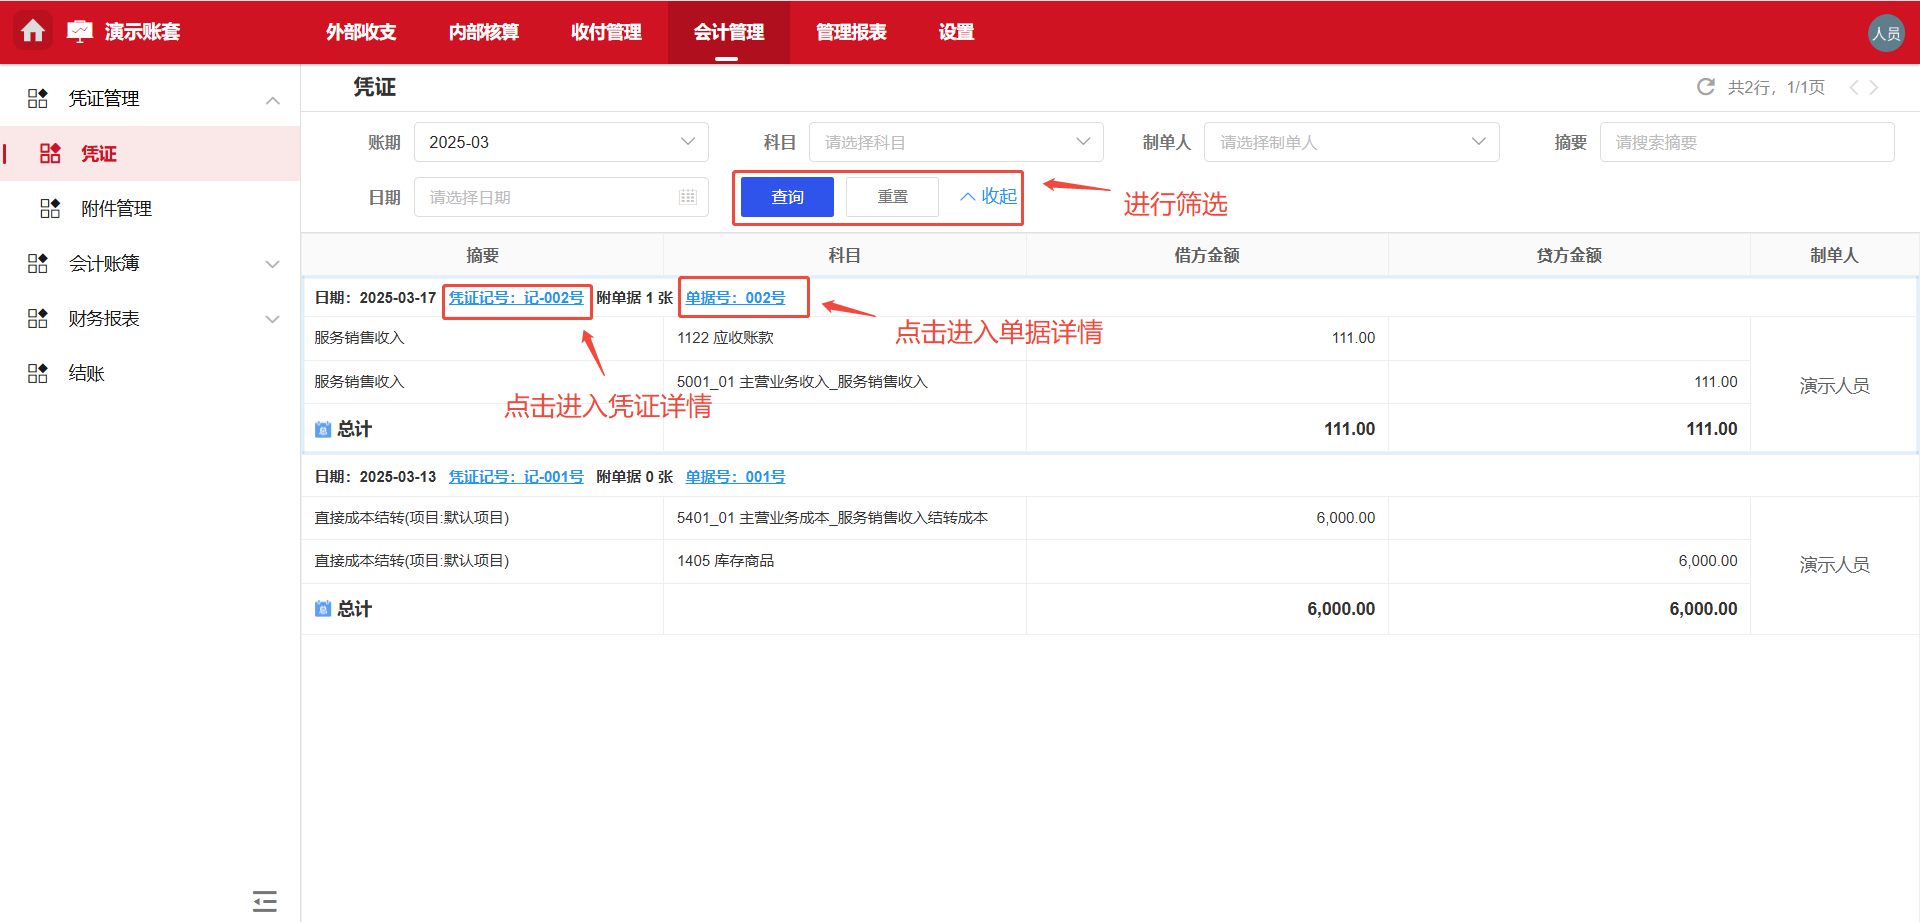Screen dimensions: 1920x922
Task: Click the 财务报表 sidebar icon
Action: 37,318
